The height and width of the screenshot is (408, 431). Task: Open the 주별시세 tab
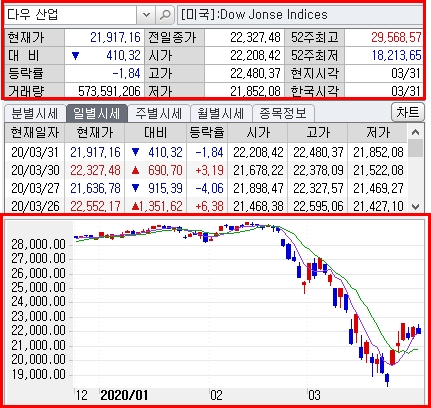159,113
